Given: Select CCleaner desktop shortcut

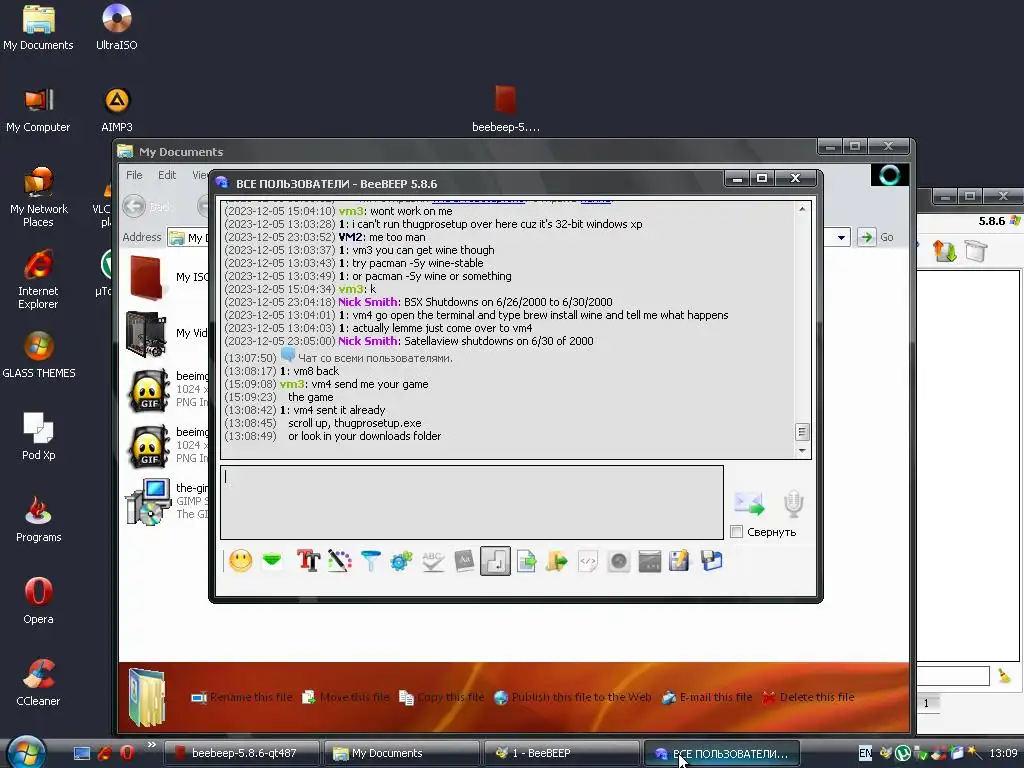Looking at the screenshot, I should click(38, 683).
